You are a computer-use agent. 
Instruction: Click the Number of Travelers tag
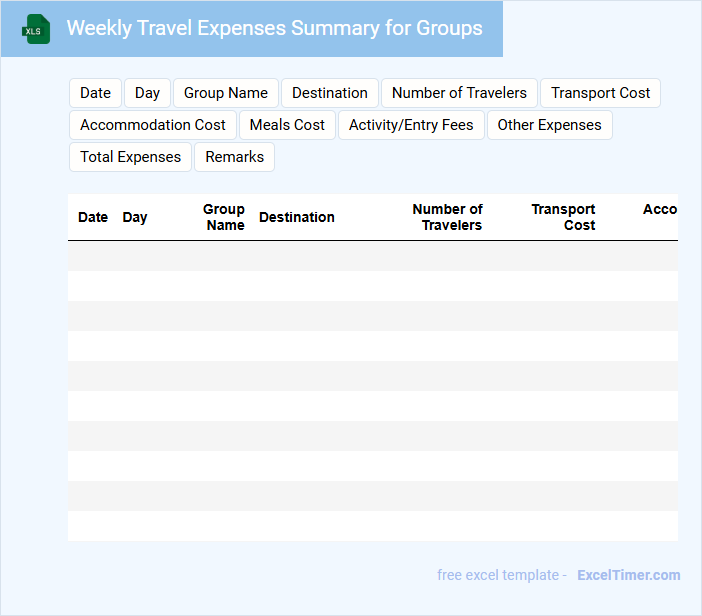pos(459,93)
